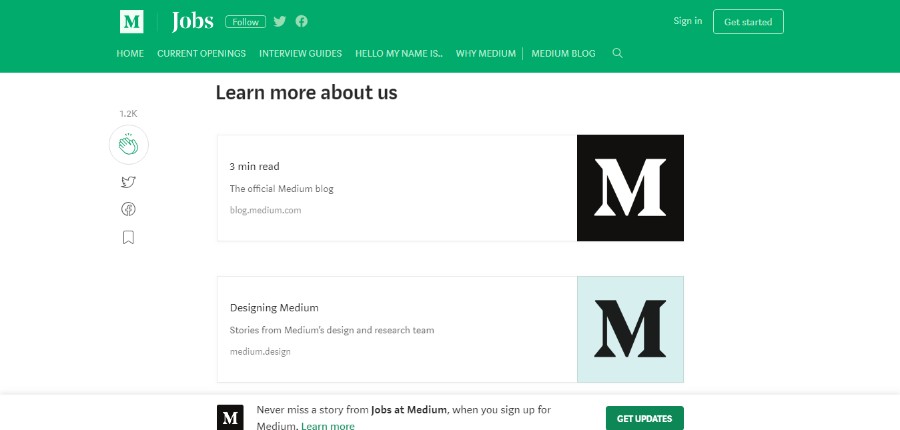The height and width of the screenshot is (430, 900).
Task: Click the Follow button
Action: (245, 22)
